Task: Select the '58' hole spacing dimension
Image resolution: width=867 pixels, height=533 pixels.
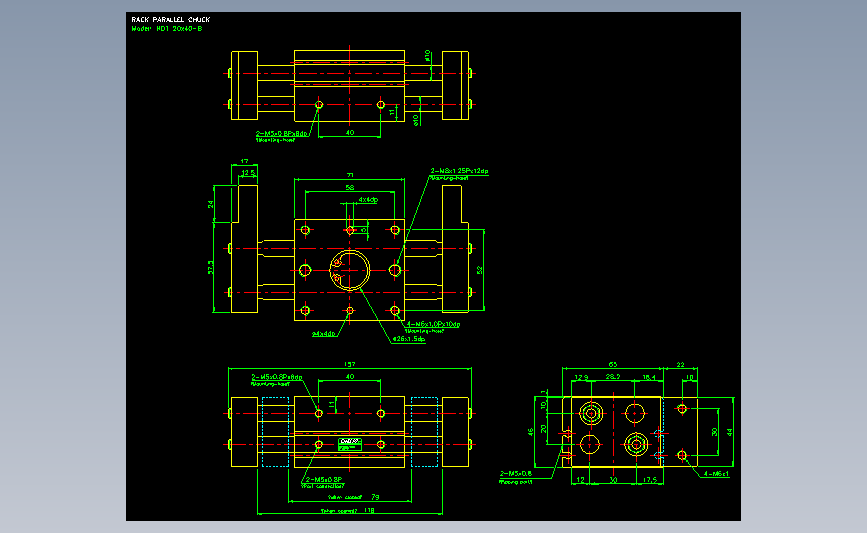Action: point(349,187)
